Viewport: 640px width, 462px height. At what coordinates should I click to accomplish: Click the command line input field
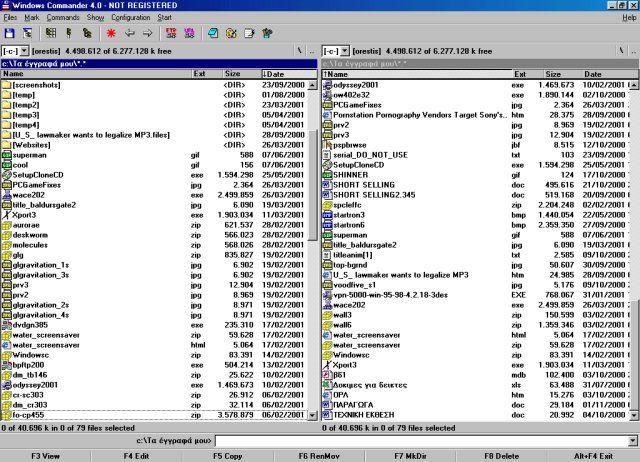pyautogui.click(x=420, y=440)
